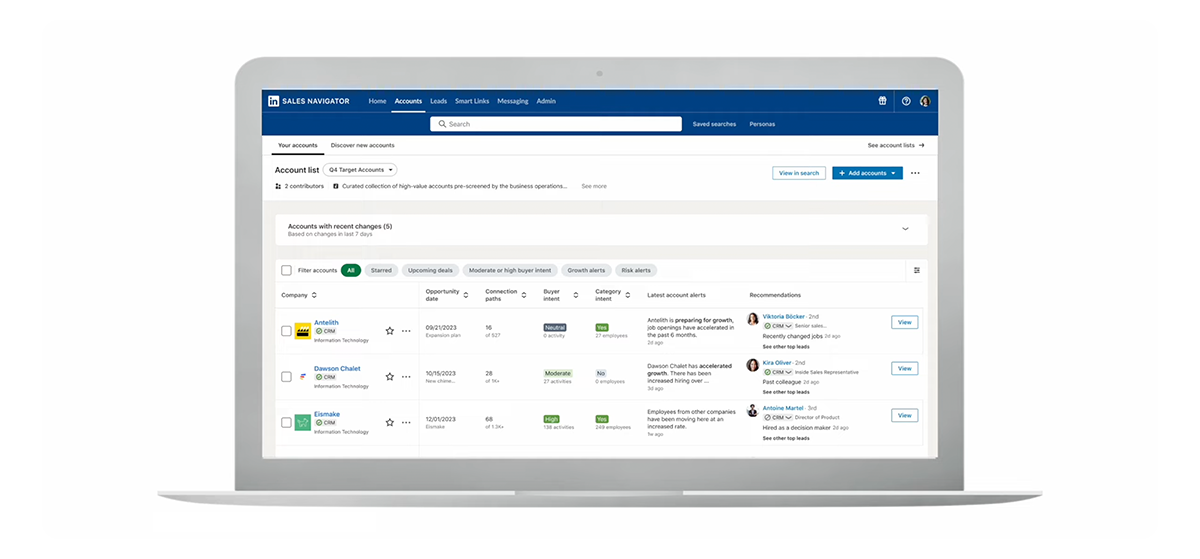Toggle the Growth alerts filter chip
The image size is (1200, 559).
click(586, 270)
